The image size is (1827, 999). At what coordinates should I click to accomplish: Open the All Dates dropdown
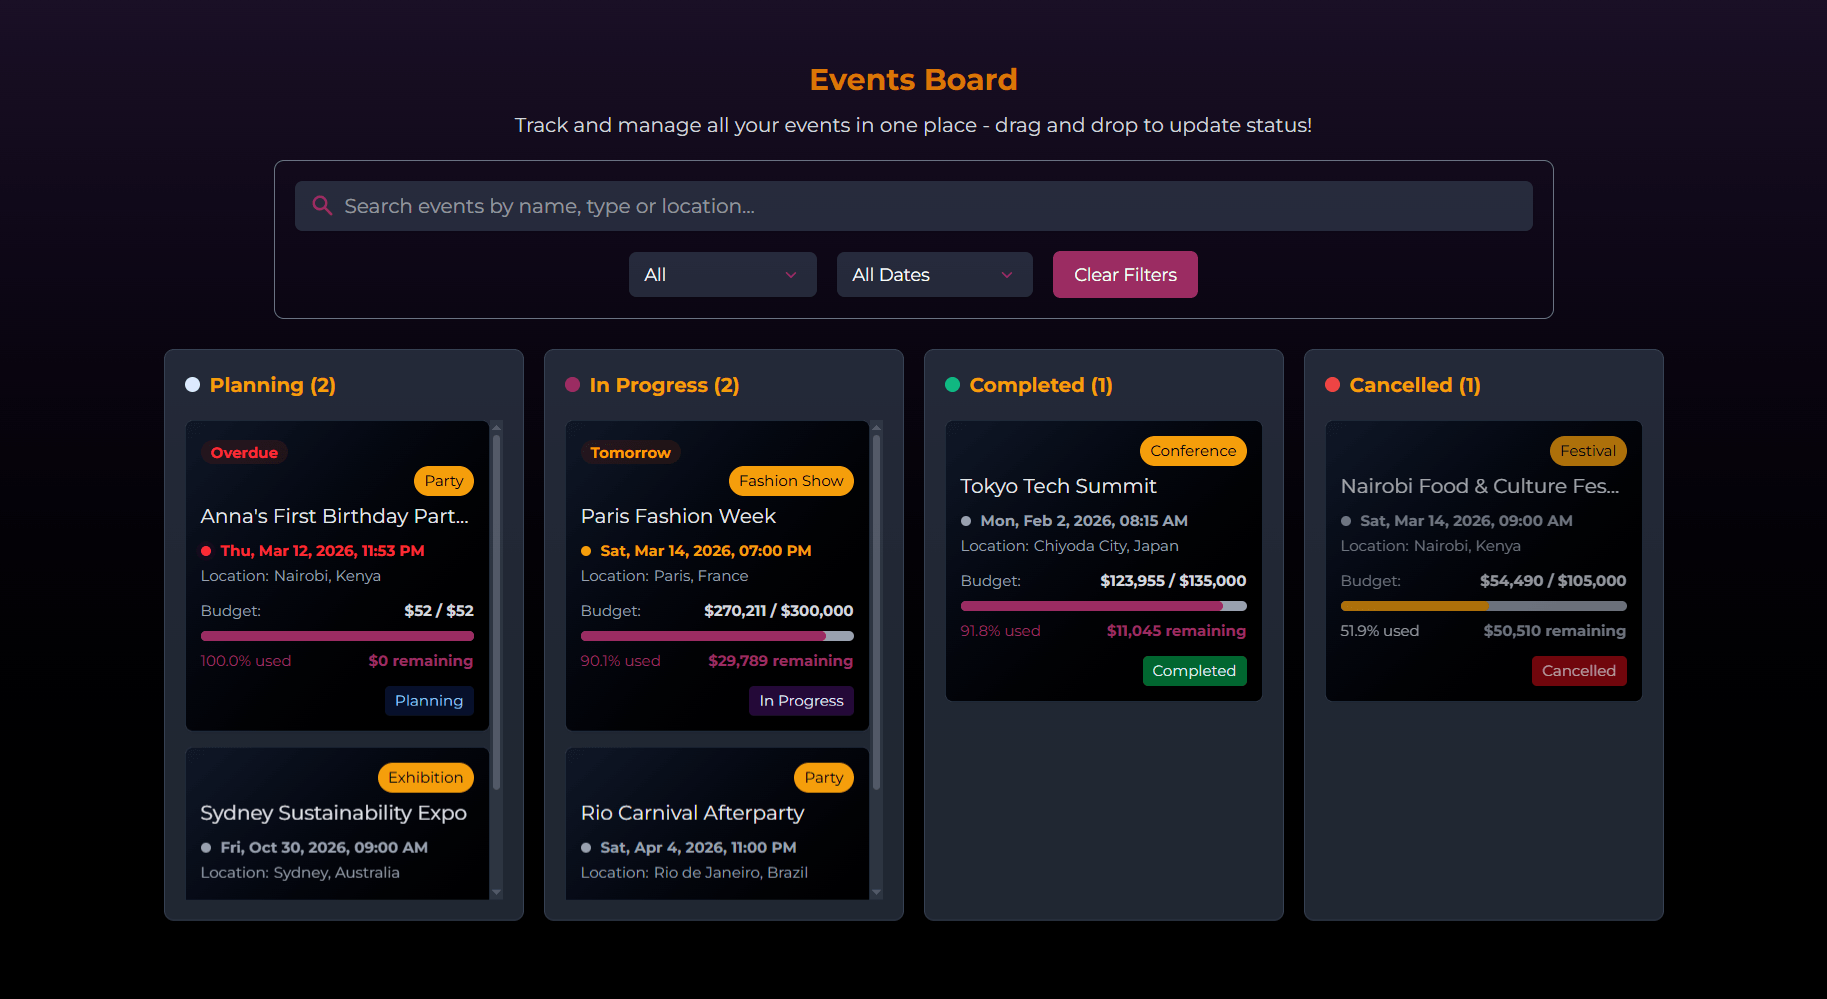pos(934,274)
